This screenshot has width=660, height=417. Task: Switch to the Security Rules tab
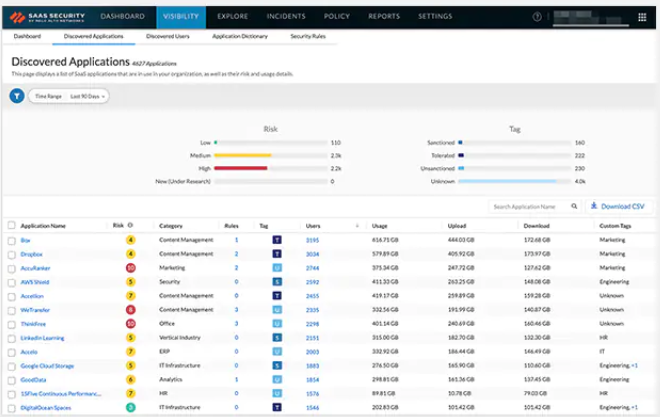click(308, 36)
